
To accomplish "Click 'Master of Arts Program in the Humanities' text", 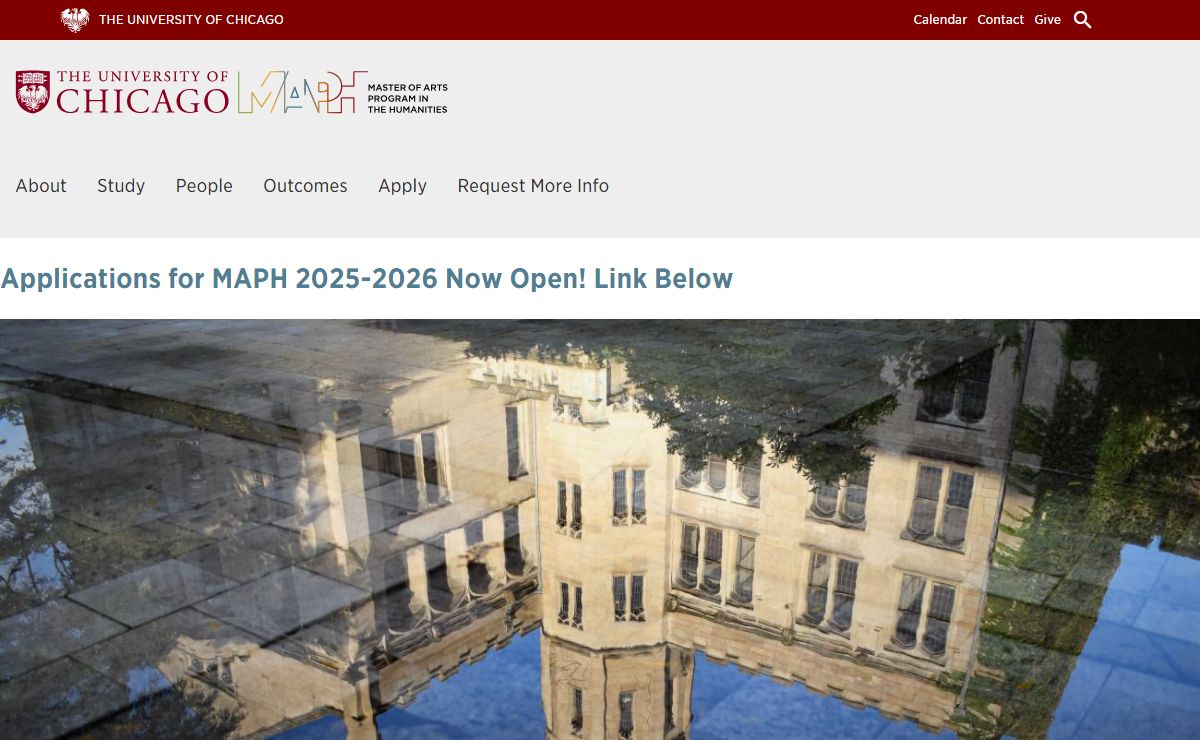I will pos(407,98).
